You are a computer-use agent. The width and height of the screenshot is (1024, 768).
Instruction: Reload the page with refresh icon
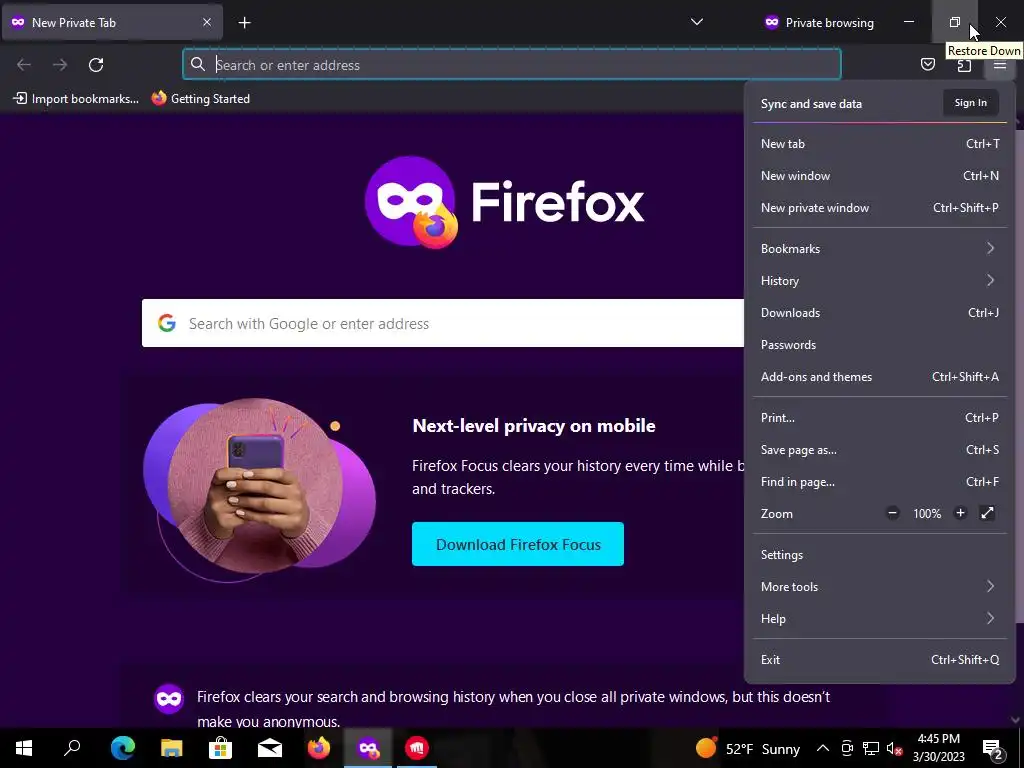coord(96,65)
